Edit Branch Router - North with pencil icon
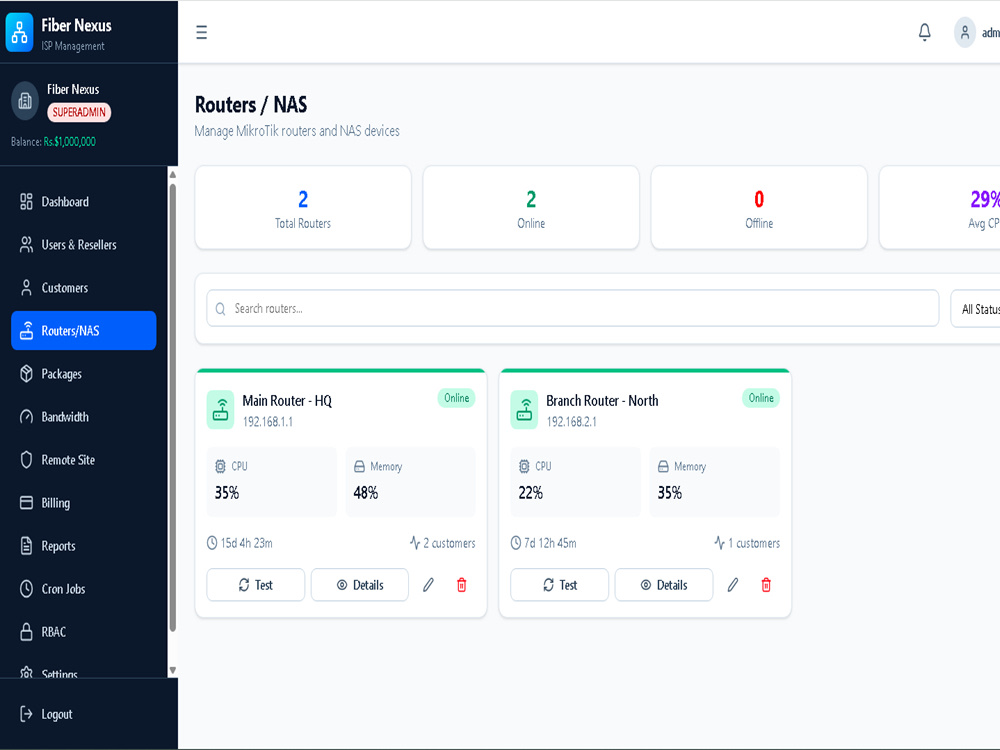1000x750 pixels. click(x=733, y=585)
